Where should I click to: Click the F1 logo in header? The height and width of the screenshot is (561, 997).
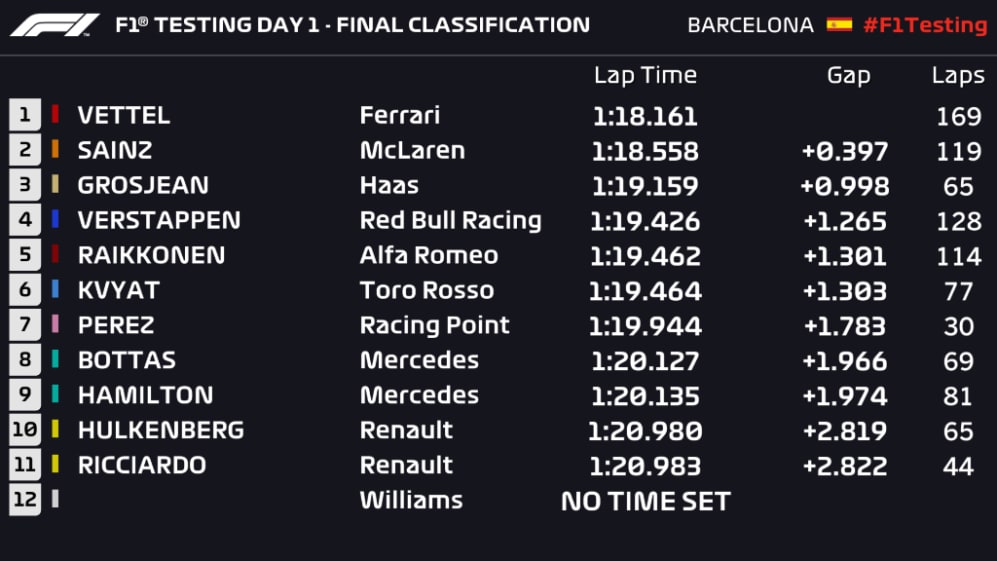(x=55, y=25)
